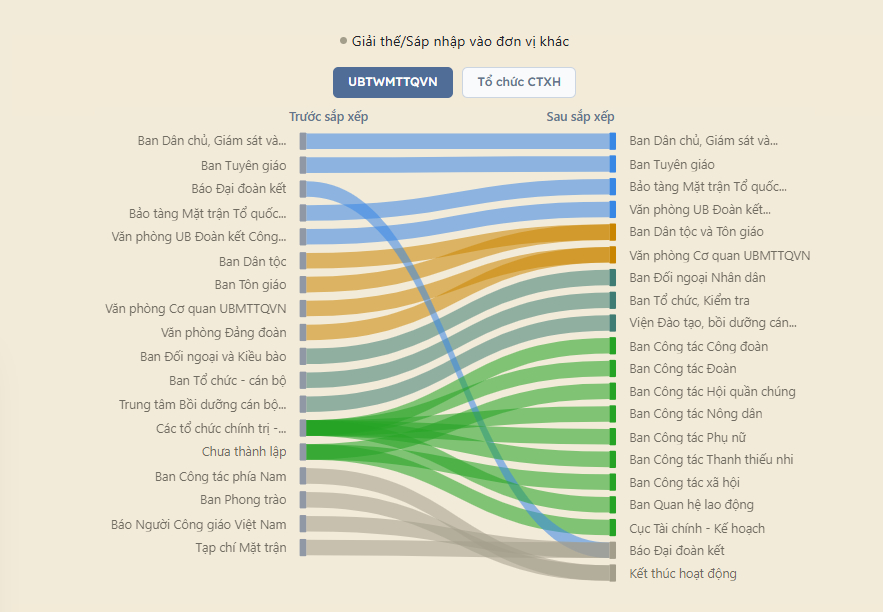The image size is (883, 612).
Task: Click the Văn phòng Đảng đoàn source node
Action: click(x=303, y=332)
